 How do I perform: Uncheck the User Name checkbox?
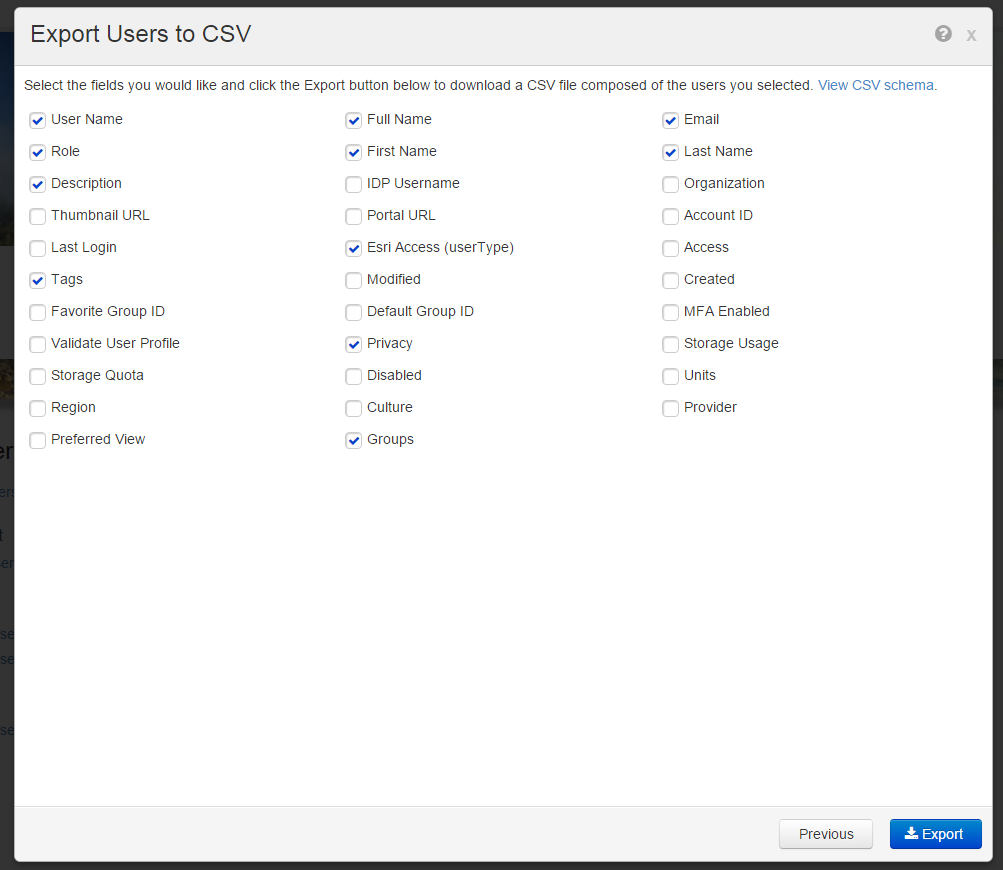[38, 121]
